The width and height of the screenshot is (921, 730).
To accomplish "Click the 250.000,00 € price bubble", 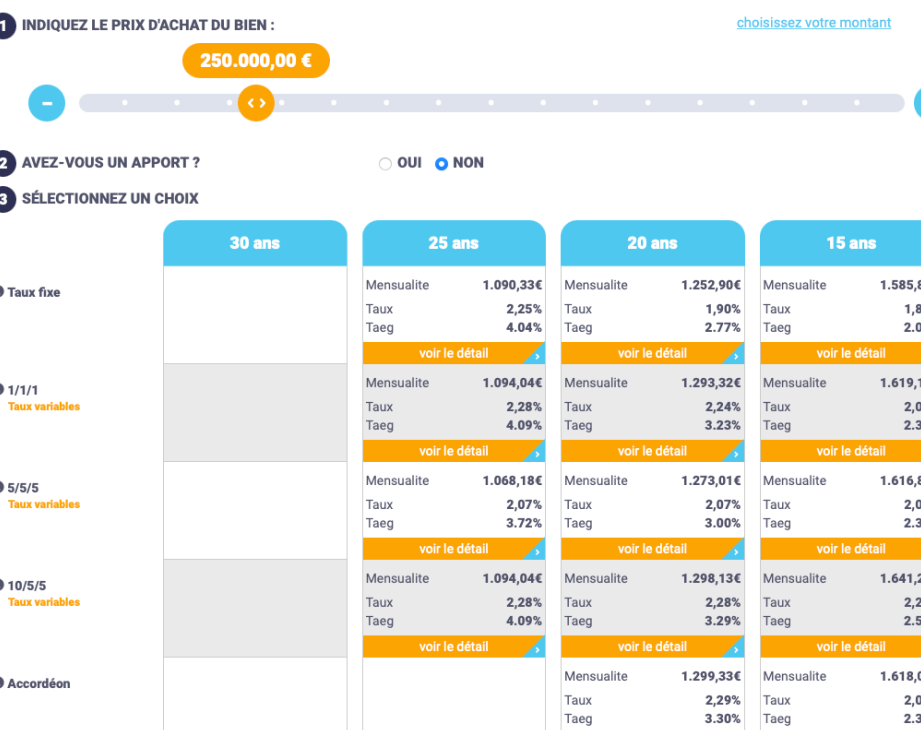I will (256, 60).
